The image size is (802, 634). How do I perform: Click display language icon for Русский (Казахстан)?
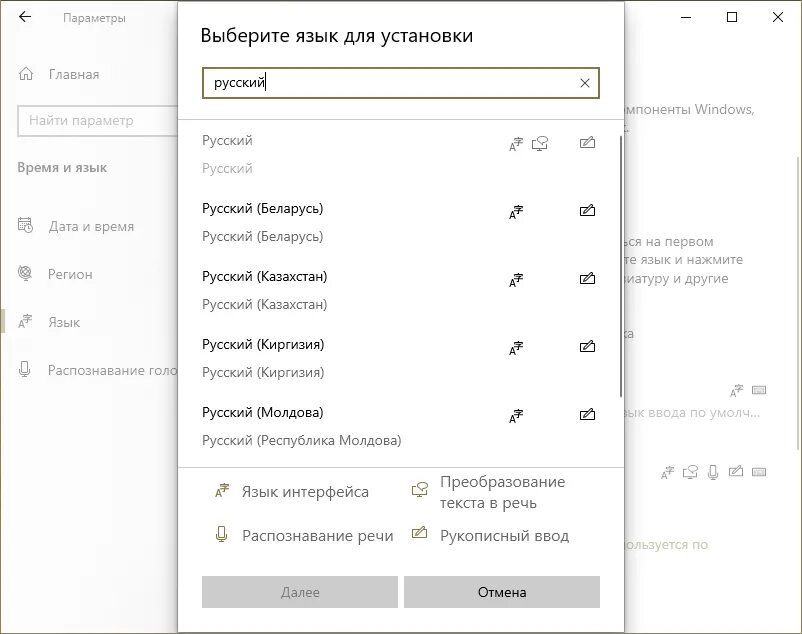click(x=516, y=280)
